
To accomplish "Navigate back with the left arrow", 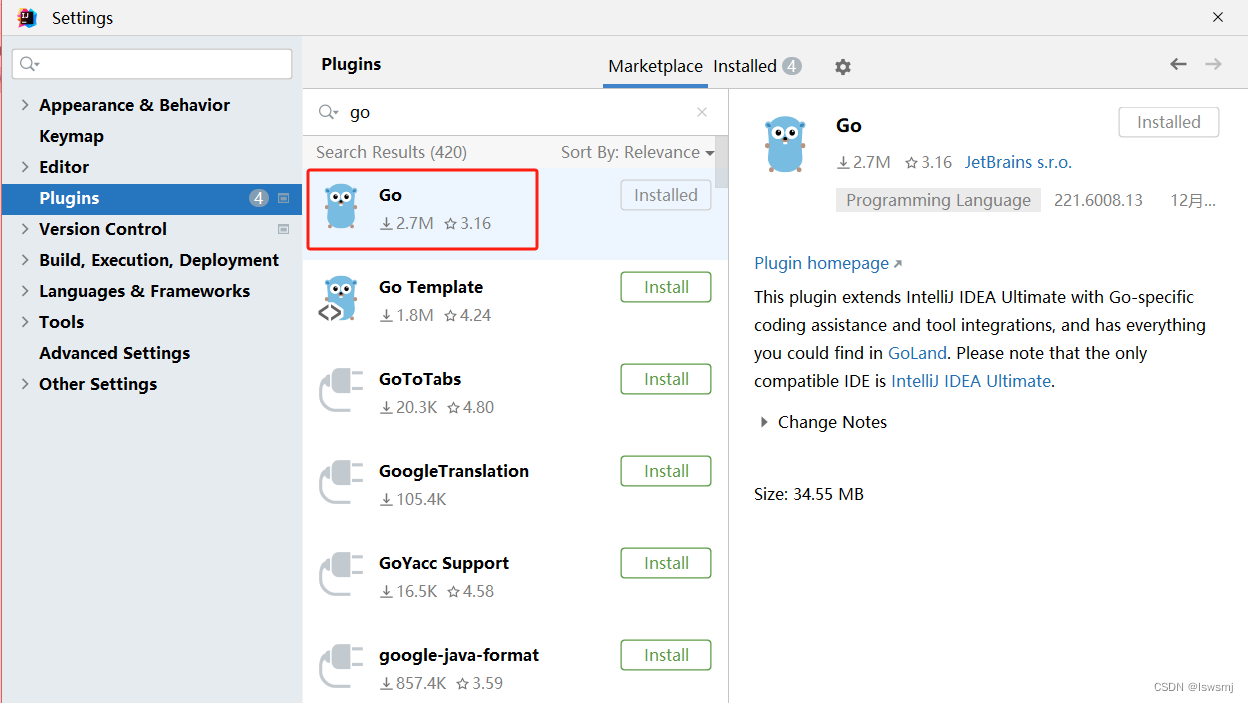I will 1178,64.
